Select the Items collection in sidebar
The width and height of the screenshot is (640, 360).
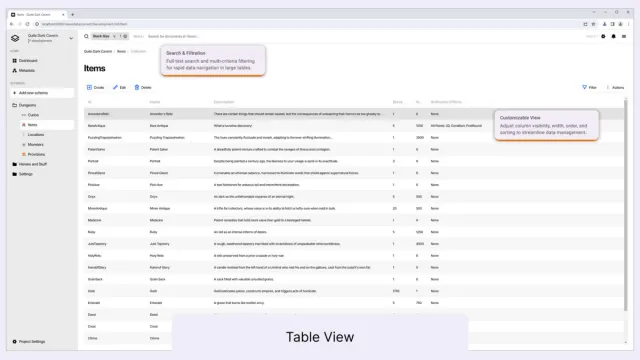point(46,124)
